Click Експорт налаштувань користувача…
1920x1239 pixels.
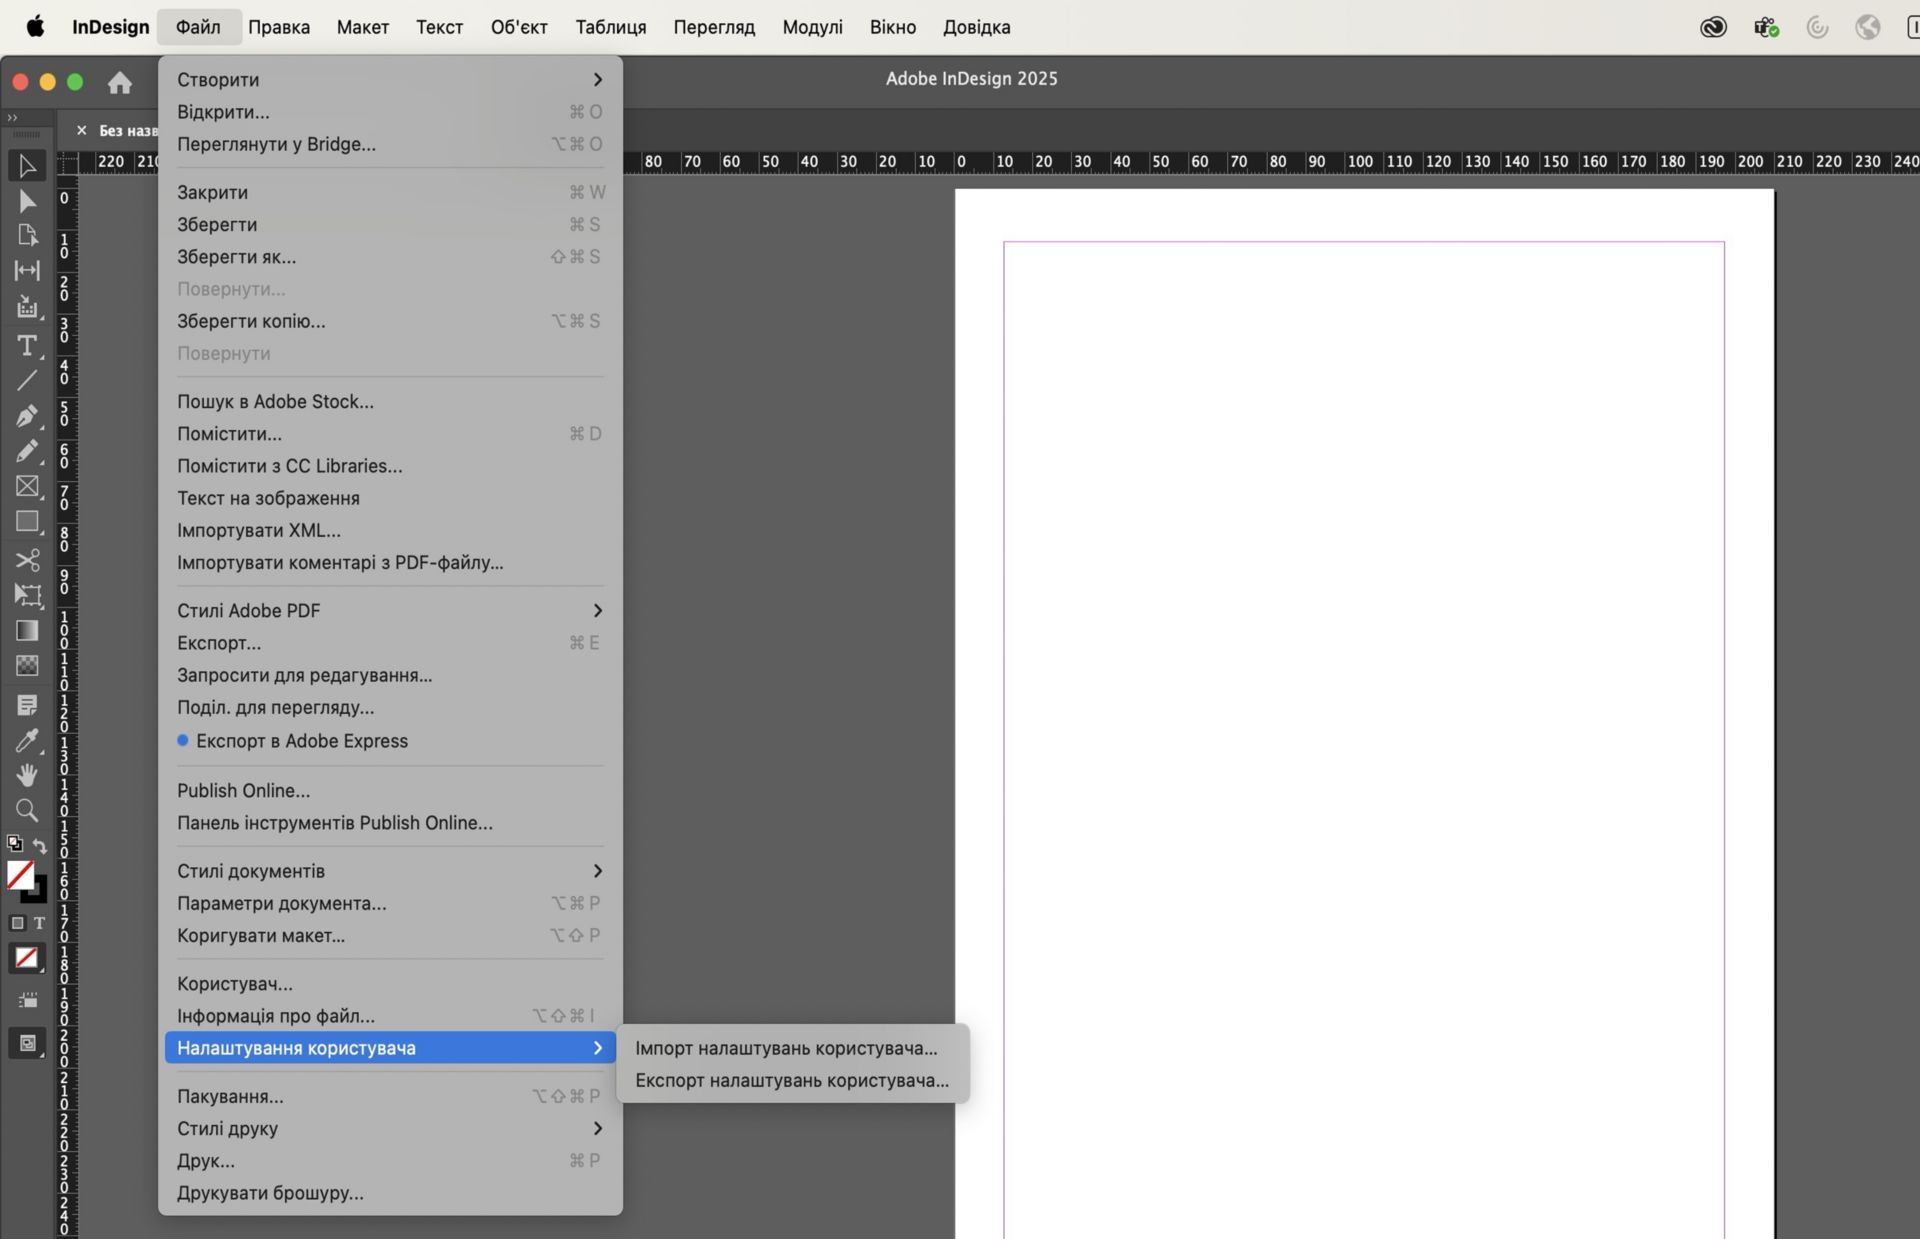pyautogui.click(x=791, y=1080)
